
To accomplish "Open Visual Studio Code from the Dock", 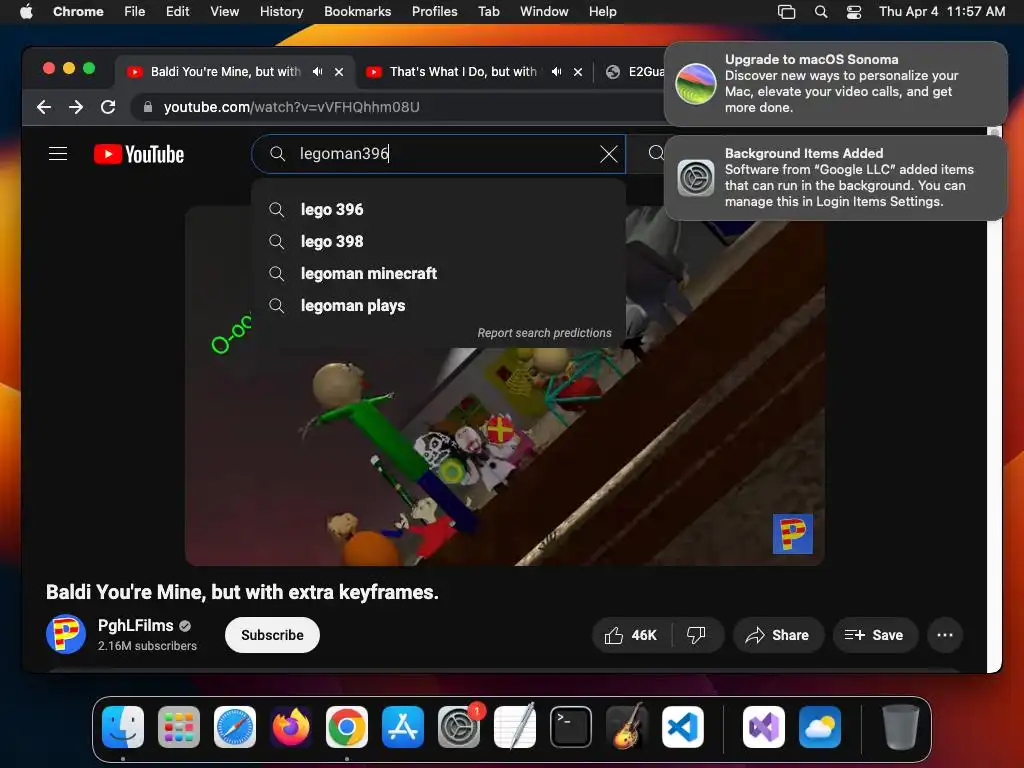I will click(x=683, y=727).
